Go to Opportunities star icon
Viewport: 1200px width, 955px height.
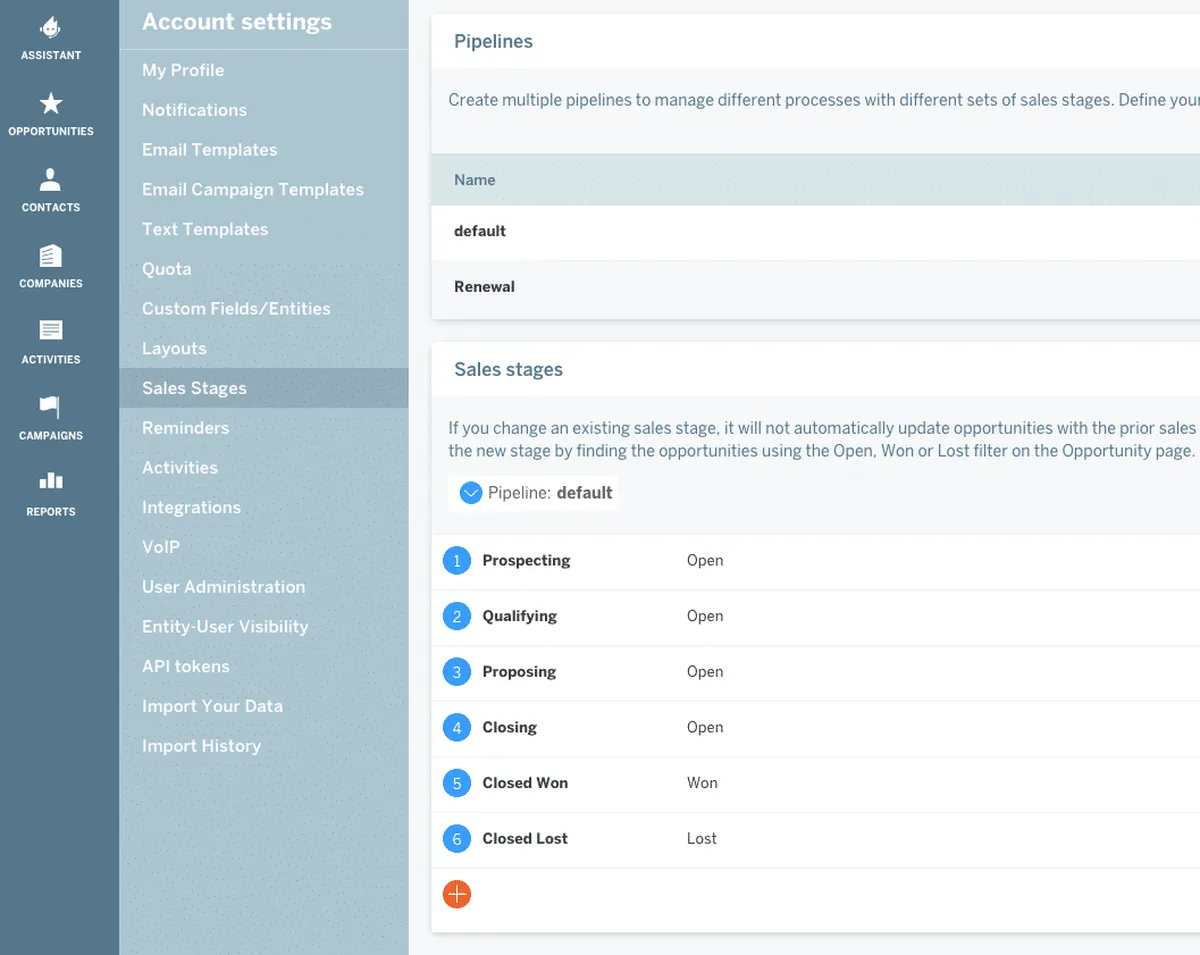(51, 103)
